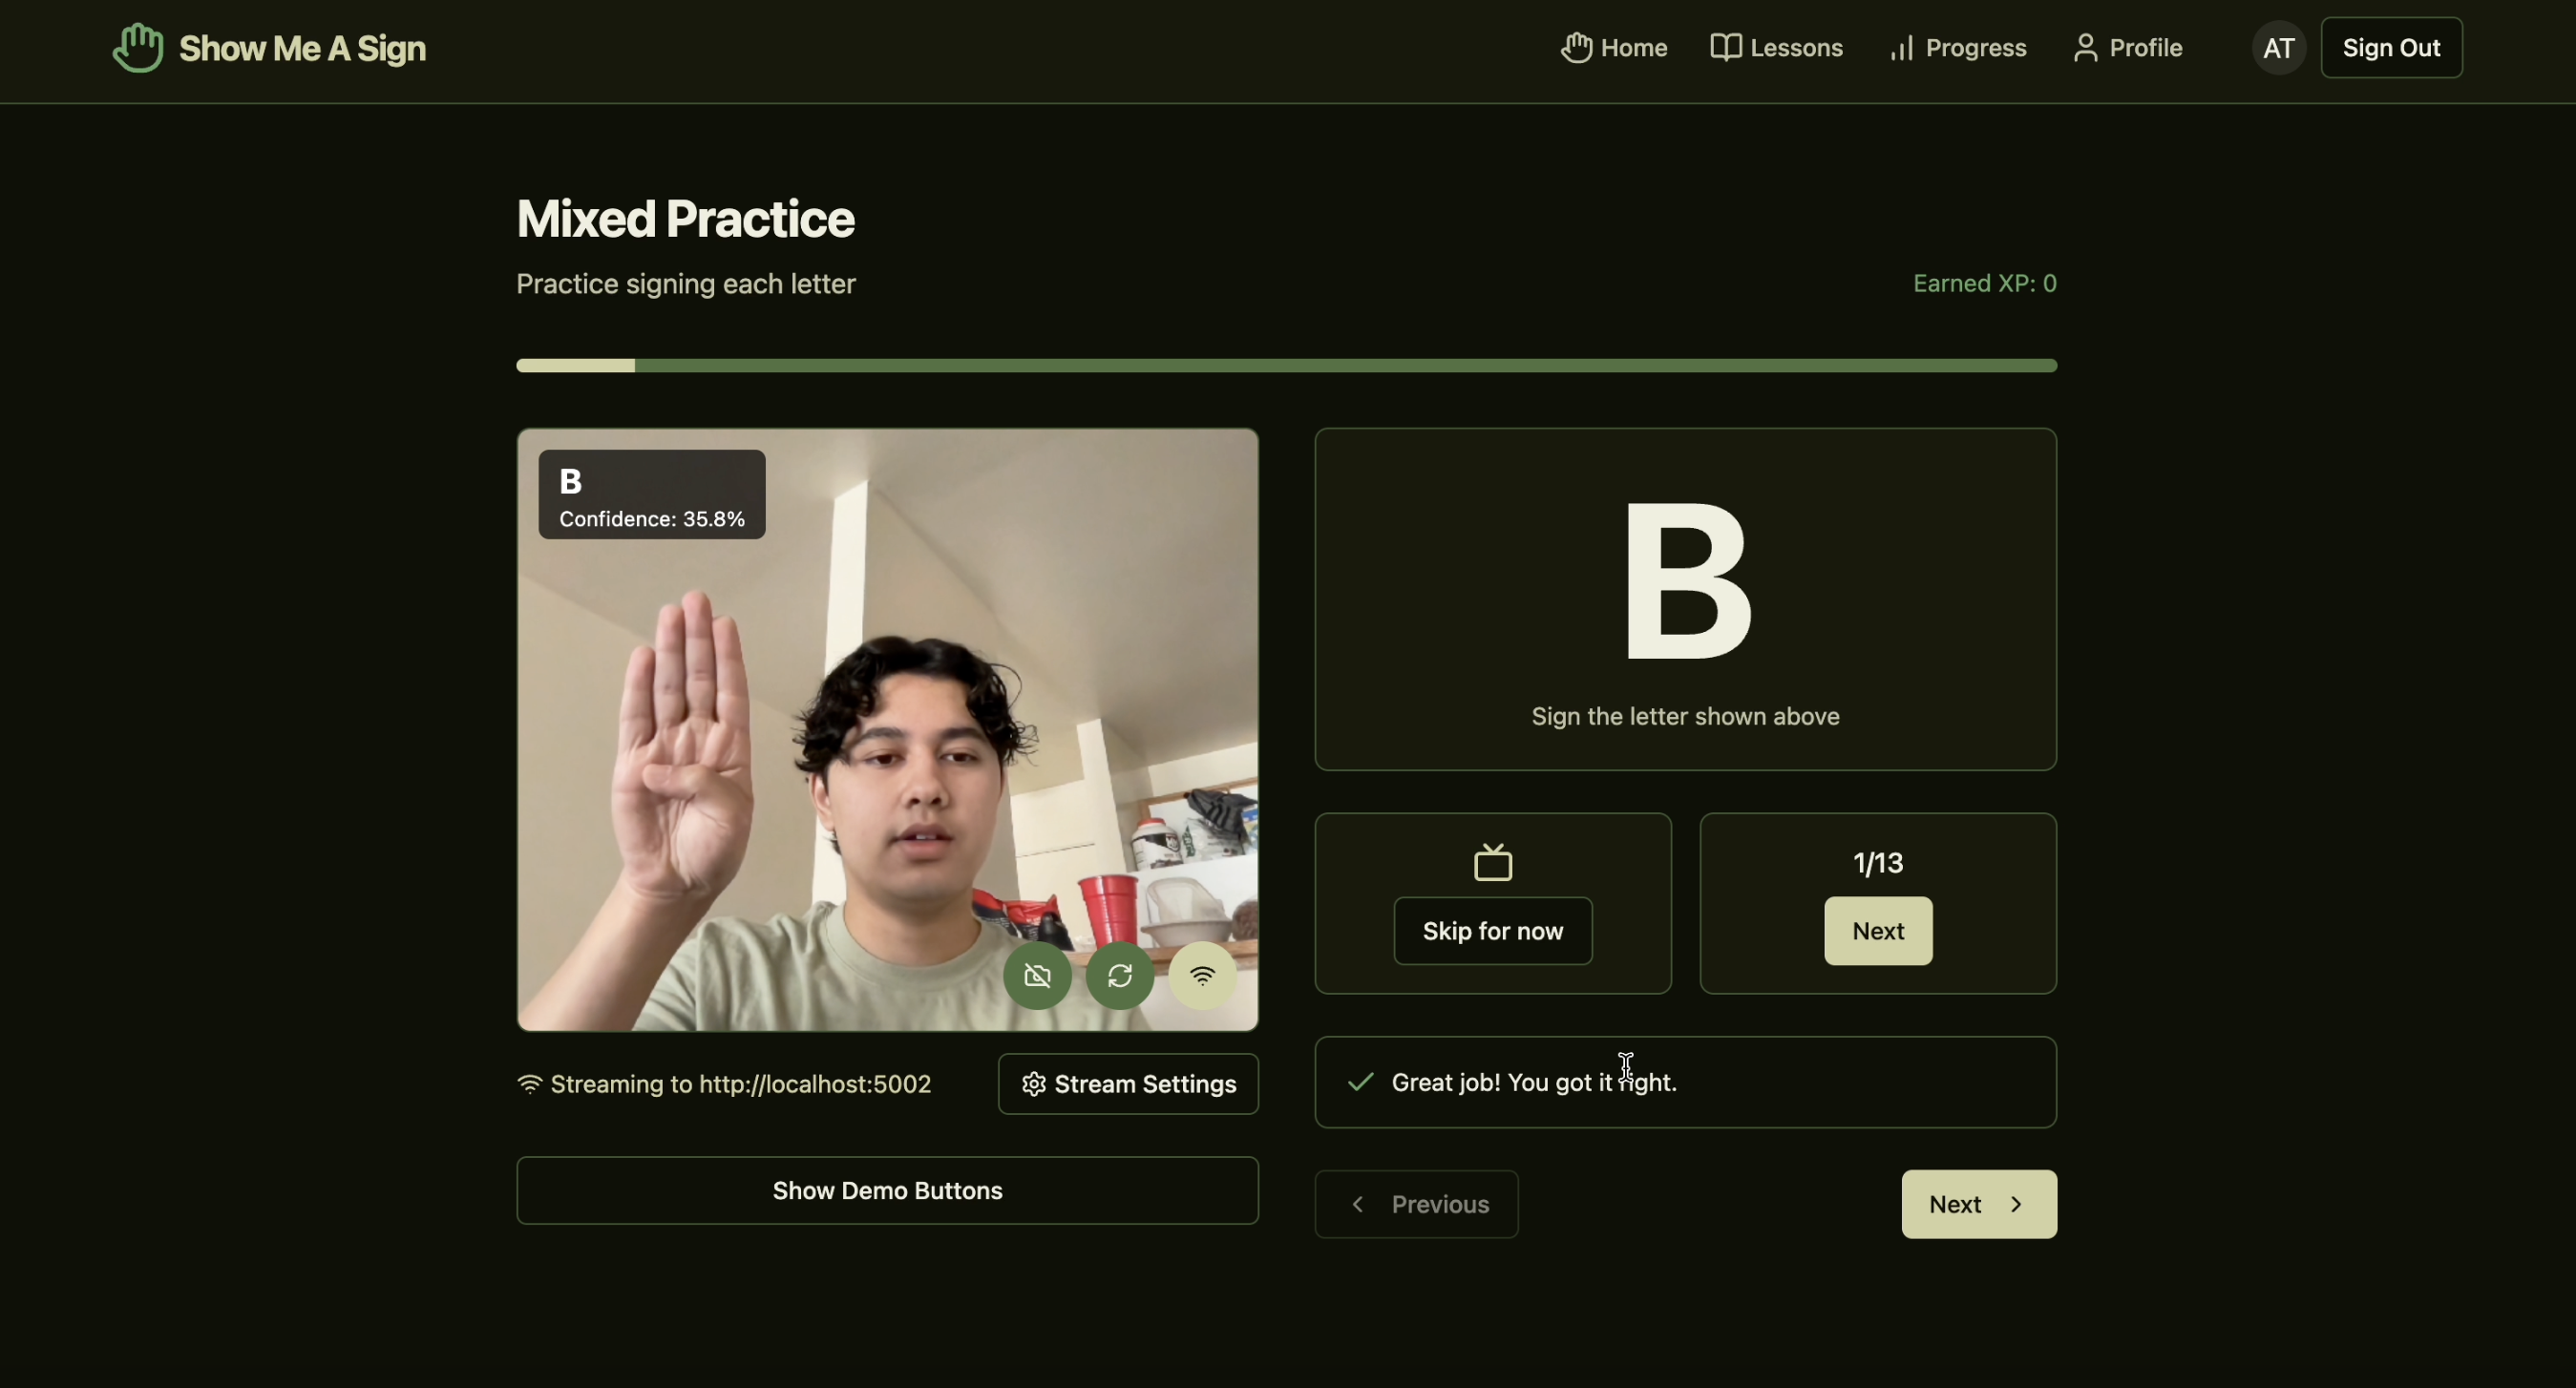The image size is (2576, 1388).
Task: Go to Home page
Action: pyautogui.click(x=1614, y=48)
